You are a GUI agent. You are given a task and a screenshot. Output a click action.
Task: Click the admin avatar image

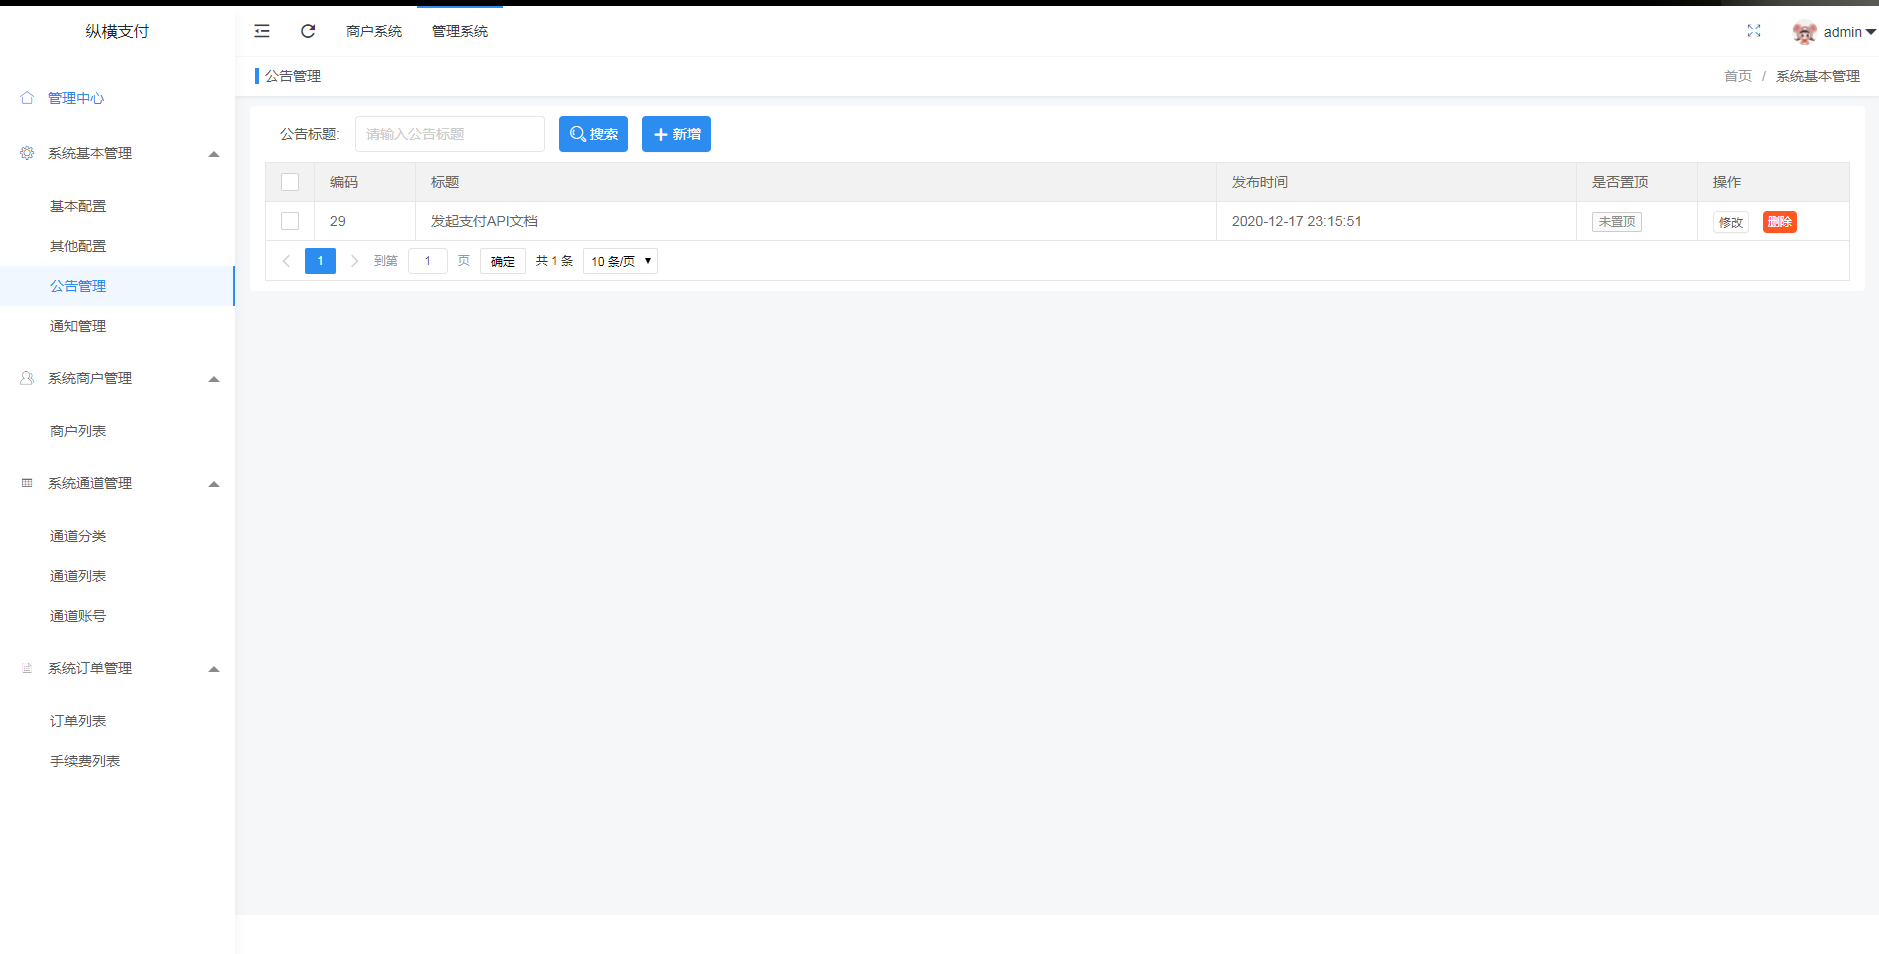point(1804,32)
